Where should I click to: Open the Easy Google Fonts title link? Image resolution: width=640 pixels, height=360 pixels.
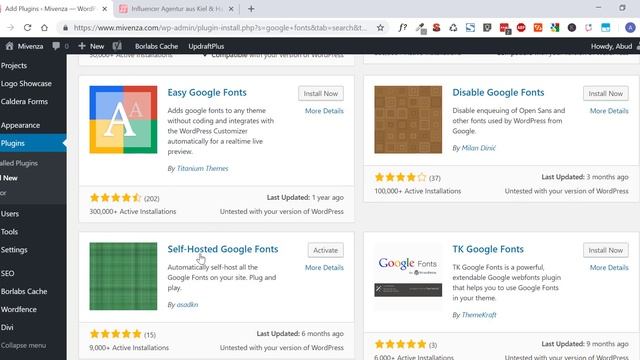point(207,93)
